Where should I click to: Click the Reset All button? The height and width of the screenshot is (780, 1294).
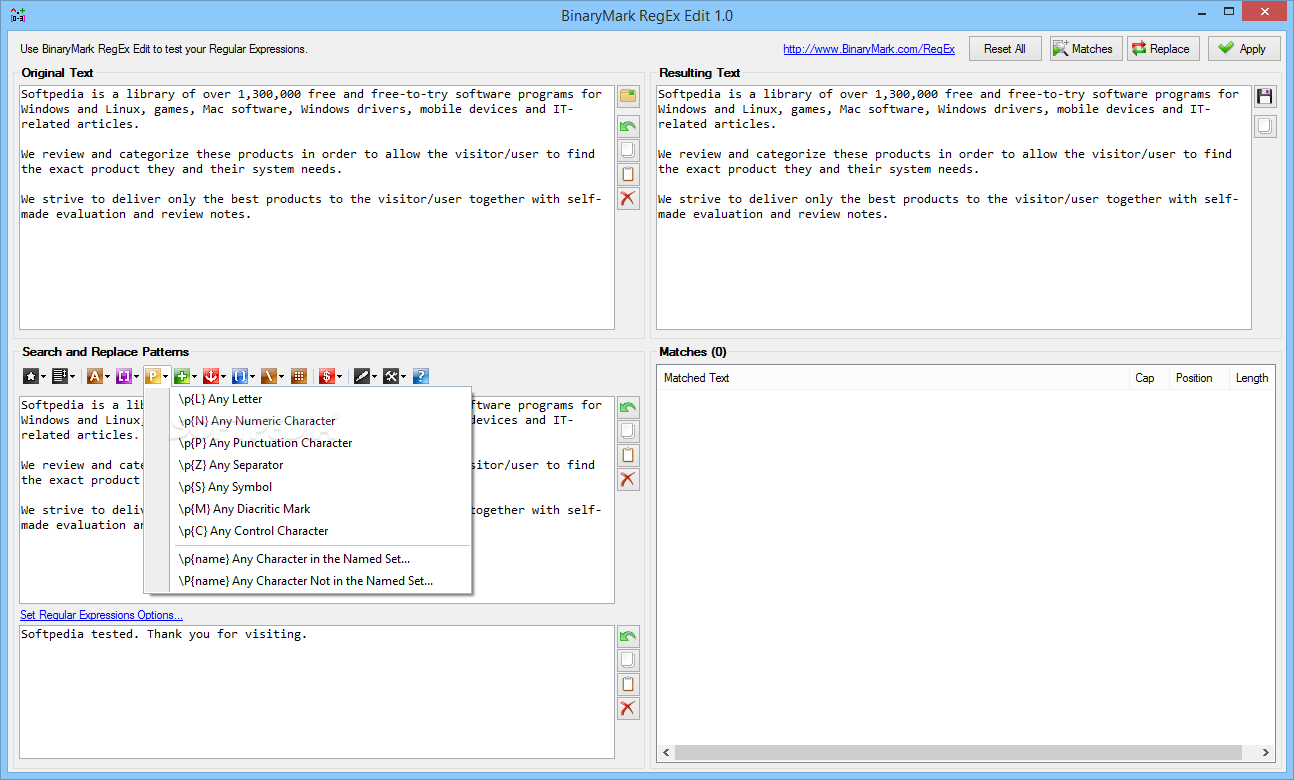tap(1005, 48)
